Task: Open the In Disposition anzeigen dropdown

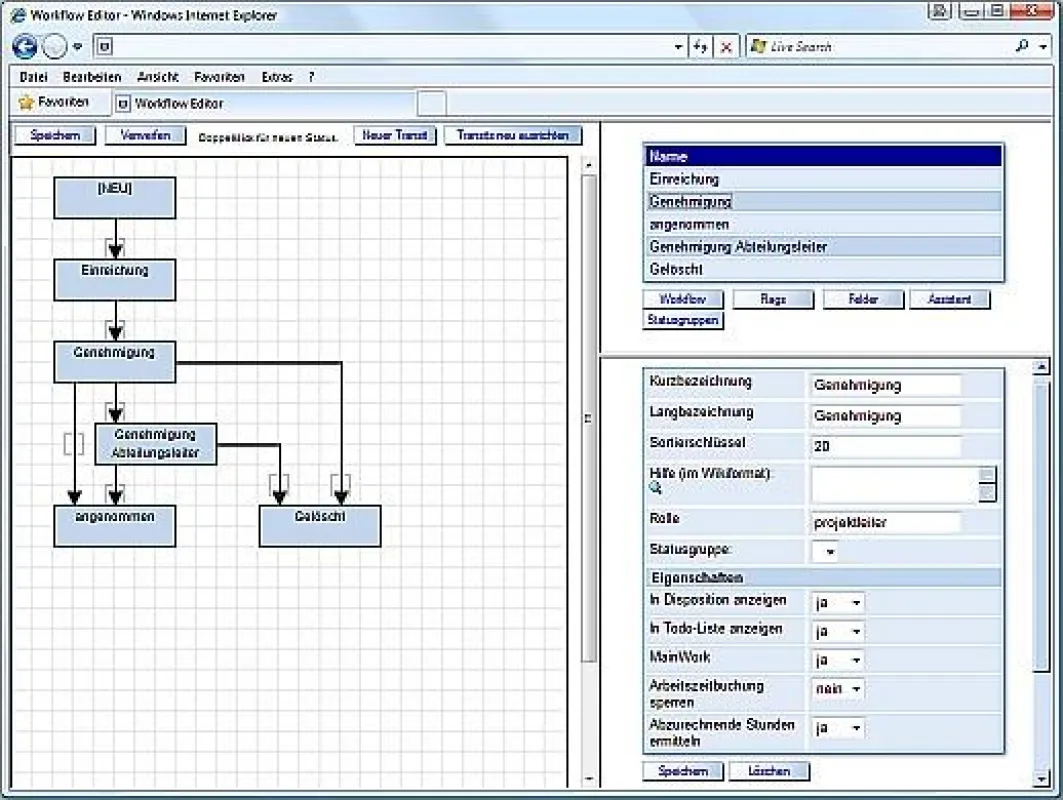Action: (839, 602)
